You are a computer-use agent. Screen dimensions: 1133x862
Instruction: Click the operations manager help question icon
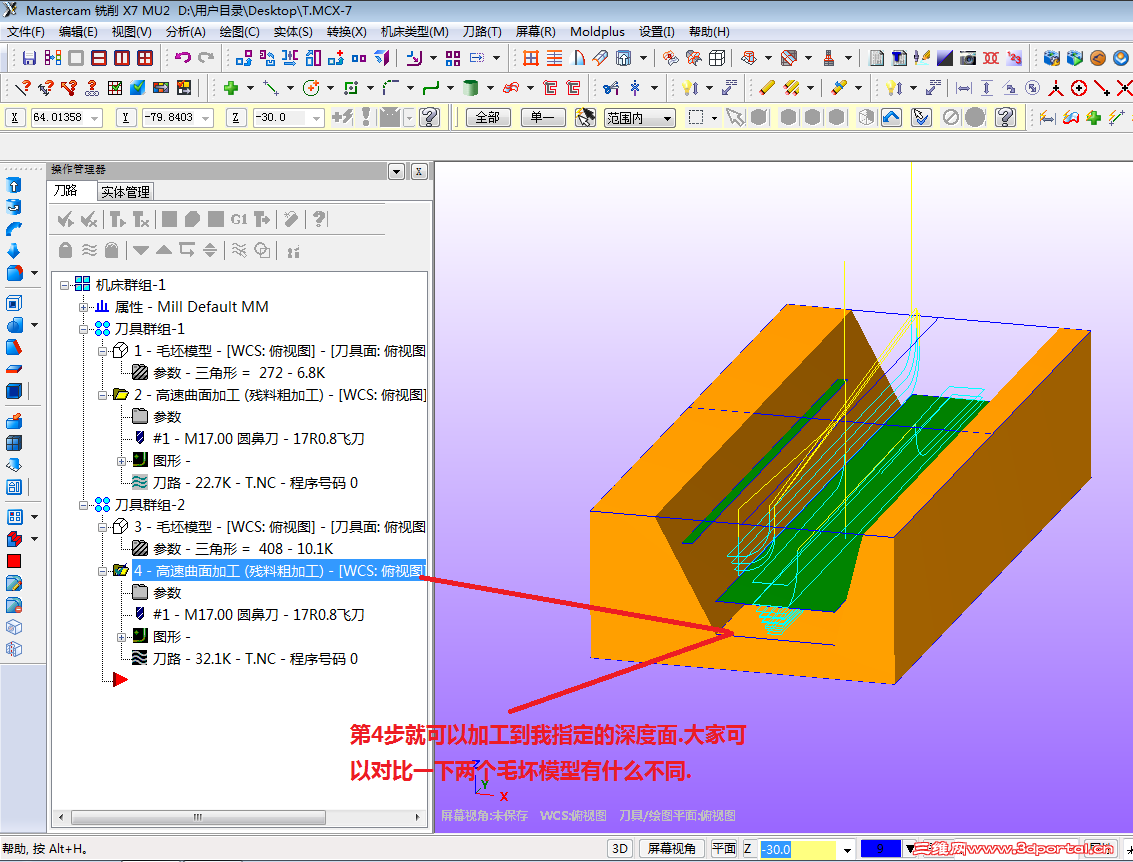[319, 219]
